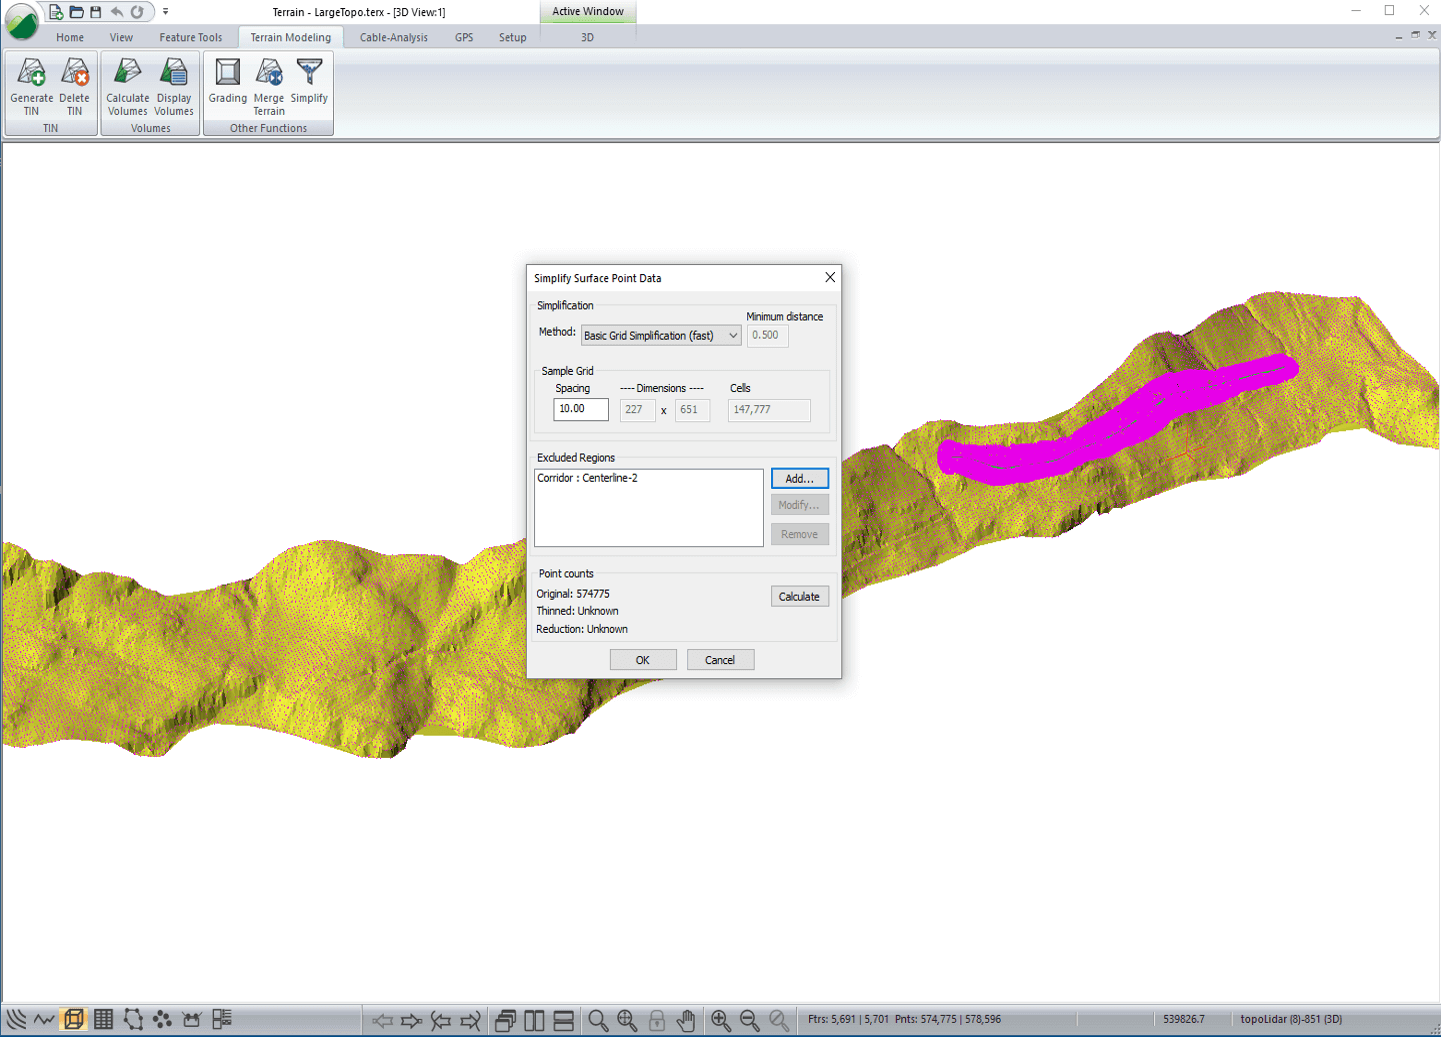Viewport: 1441px width, 1037px height.
Task: Close the Simplify Surface Point Data dialog
Action: 829,277
